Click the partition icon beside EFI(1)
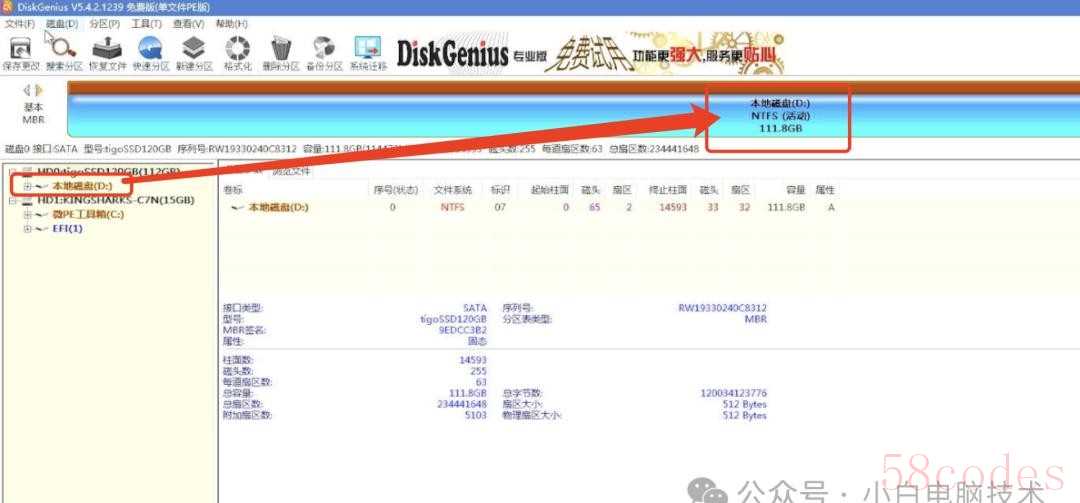This screenshot has width=1080, height=503. [43, 228]
